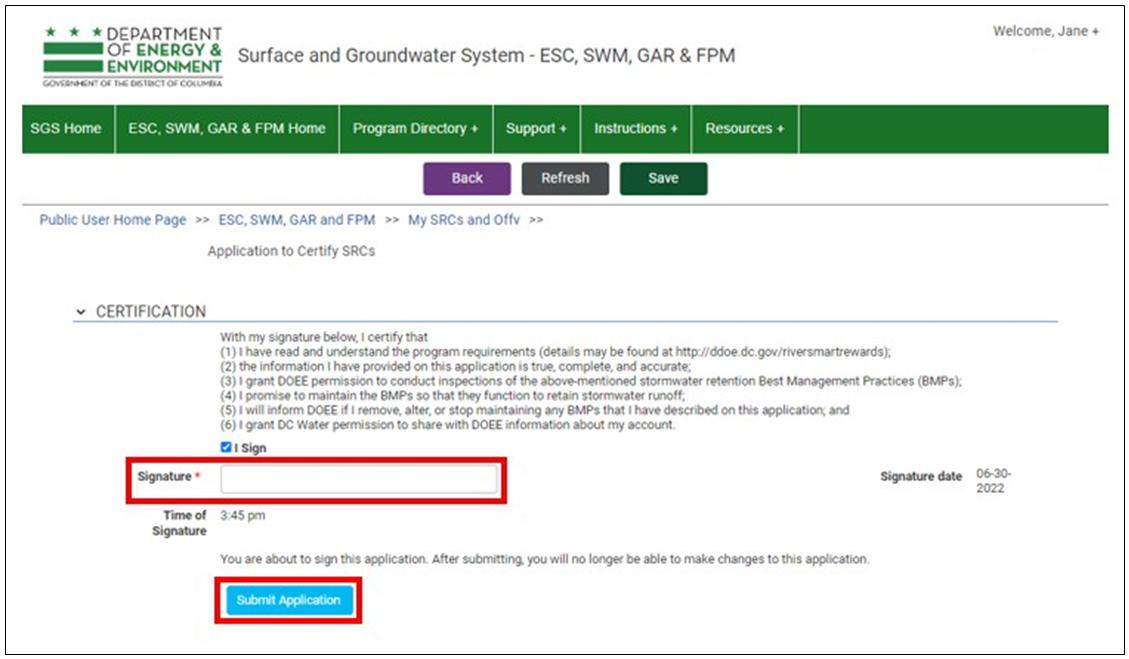Focus the Signature text field
Viewport: 1129px width, 659px height.
359,480
